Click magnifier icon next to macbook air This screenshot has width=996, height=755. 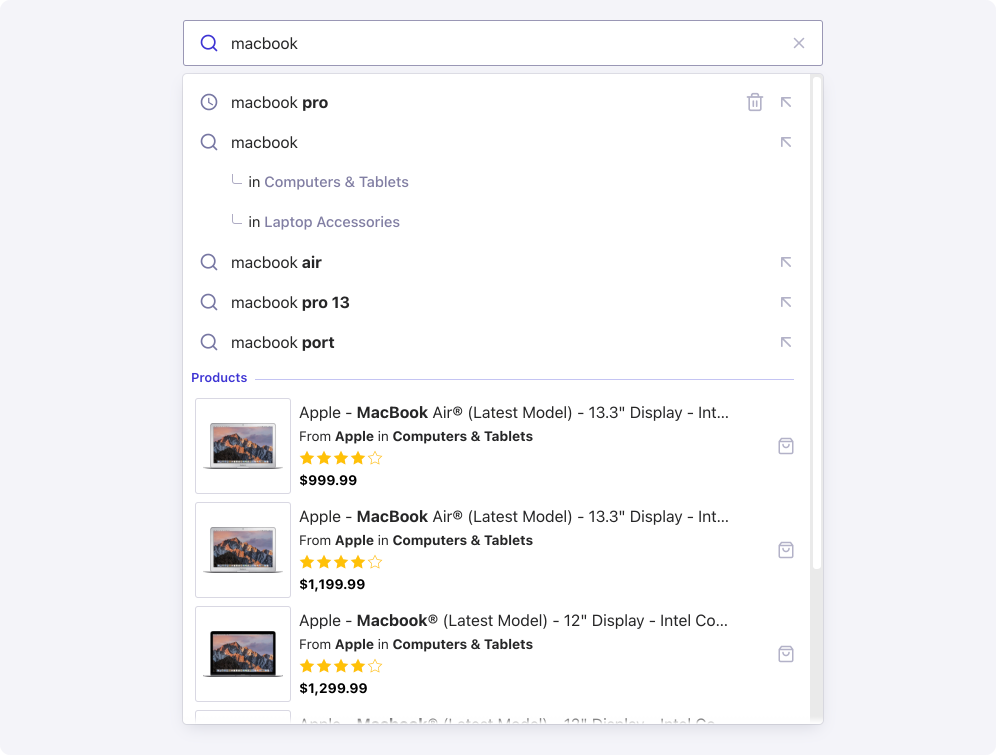tap(209, 262)
